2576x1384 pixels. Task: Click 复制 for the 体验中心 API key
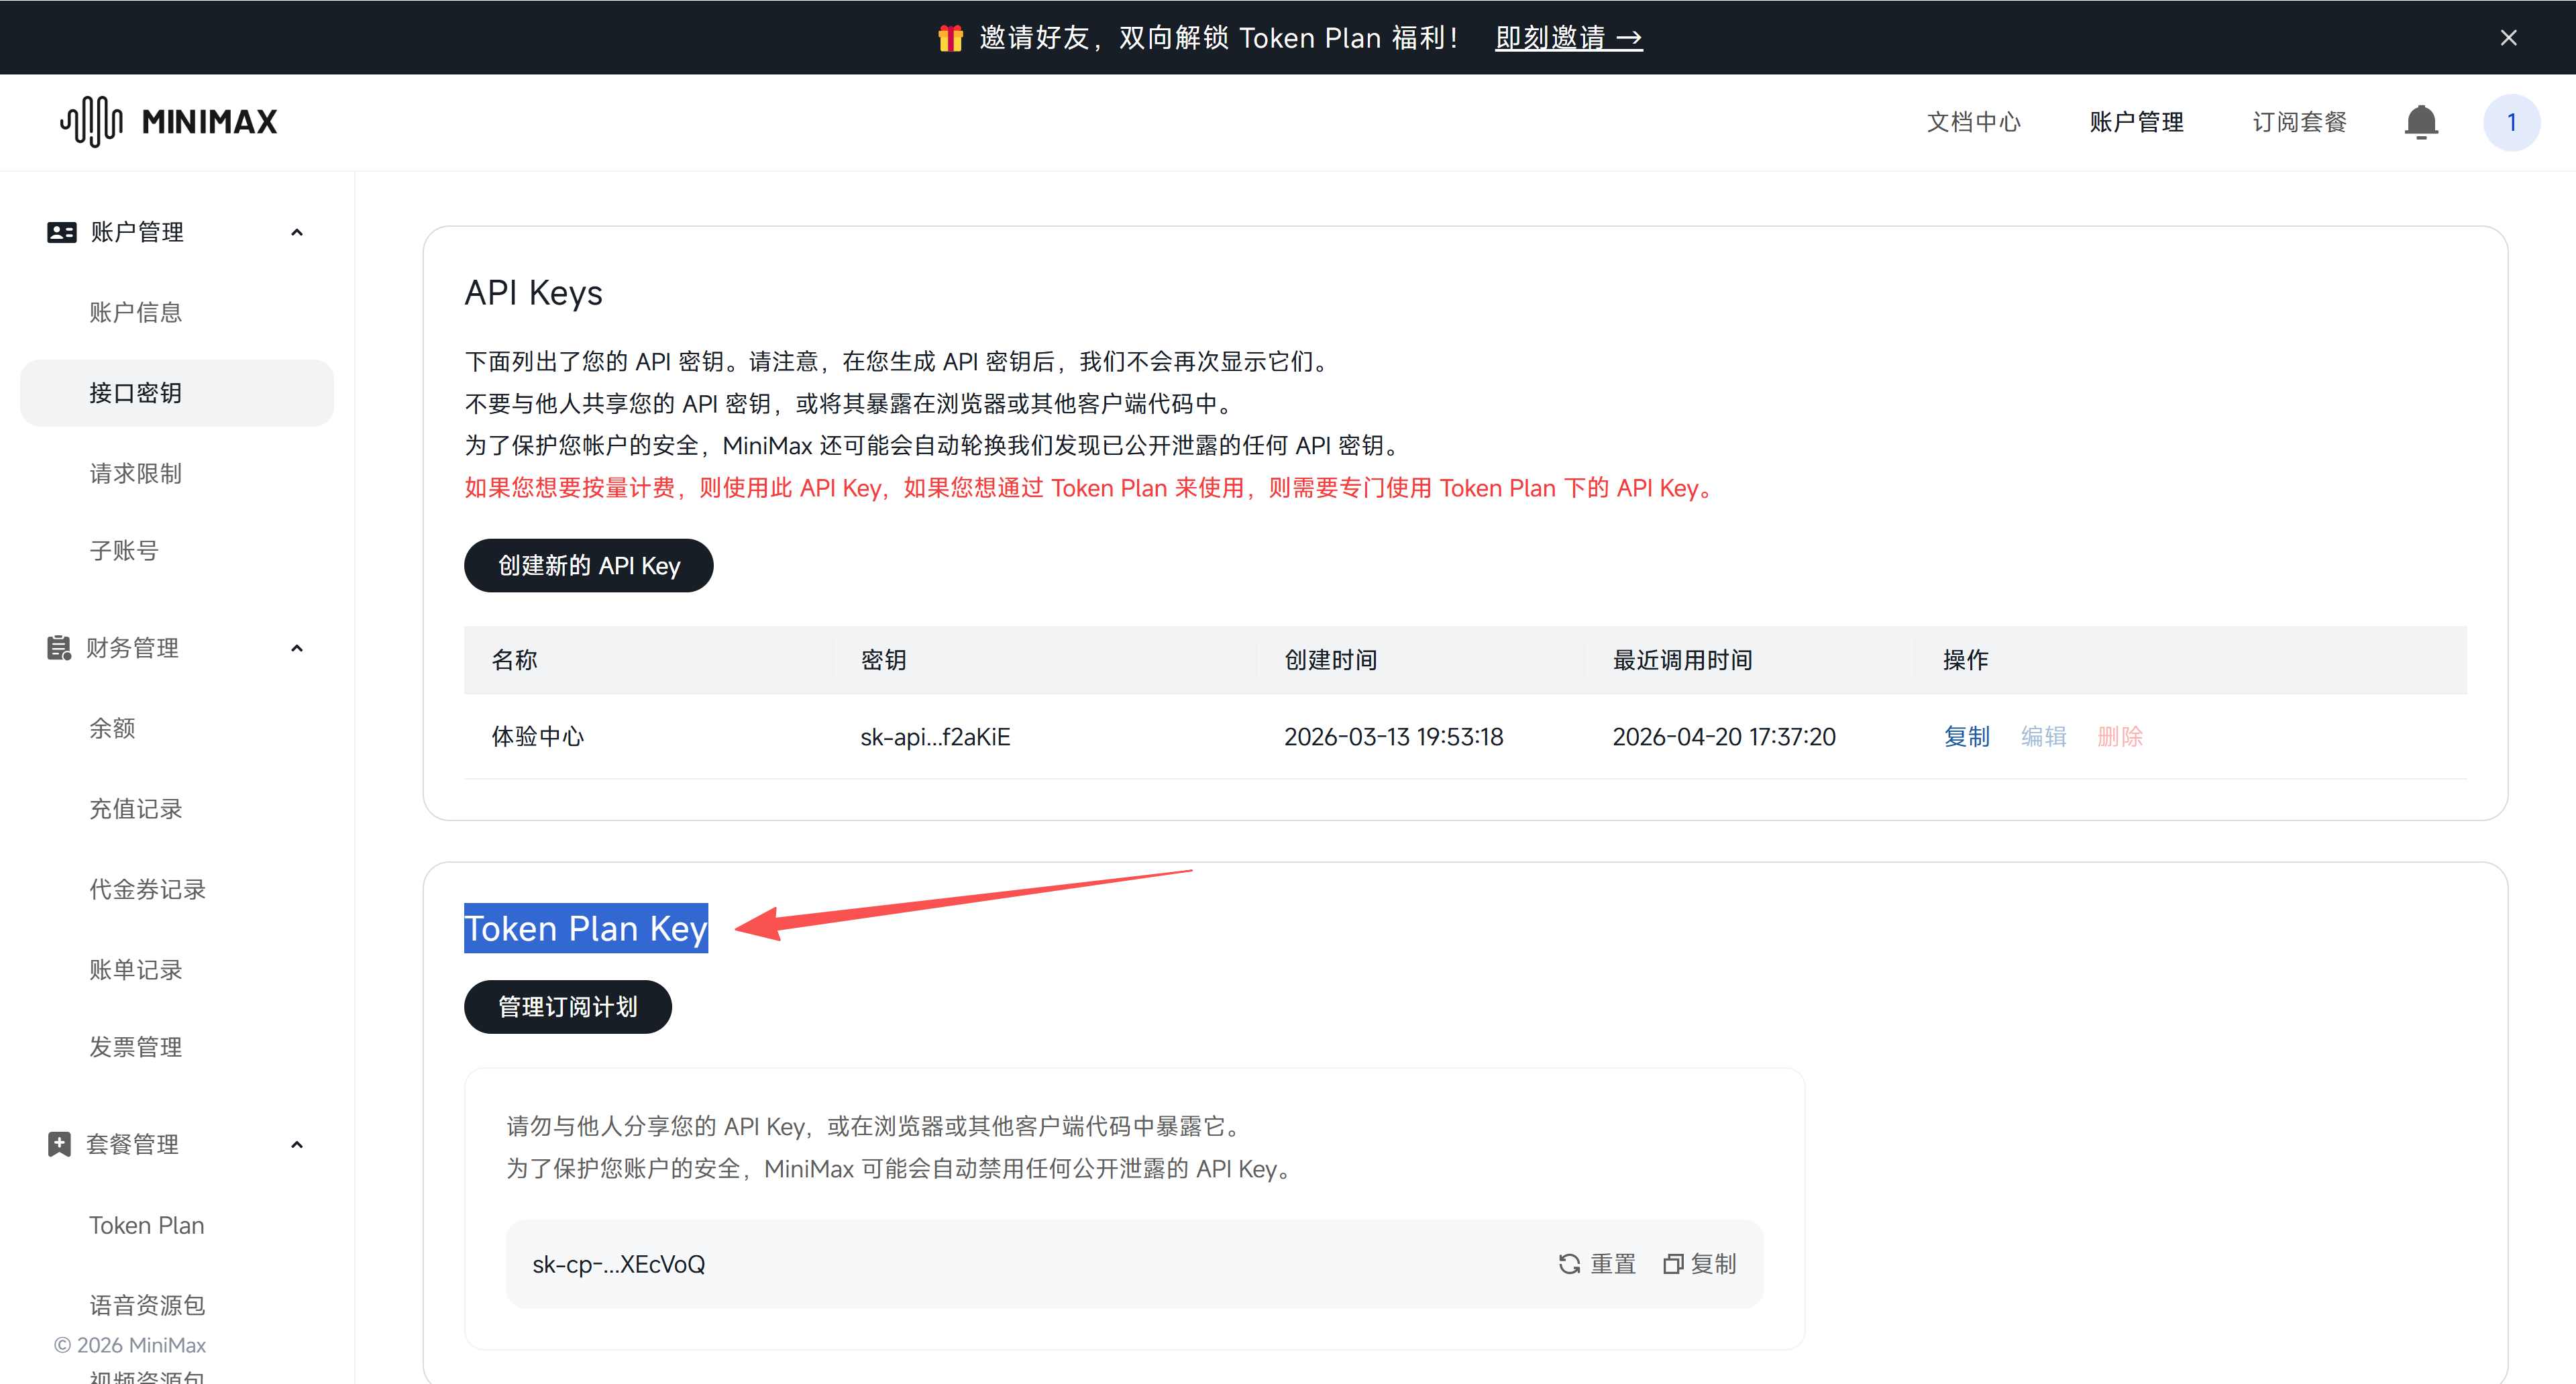(x=1966, y=736)
